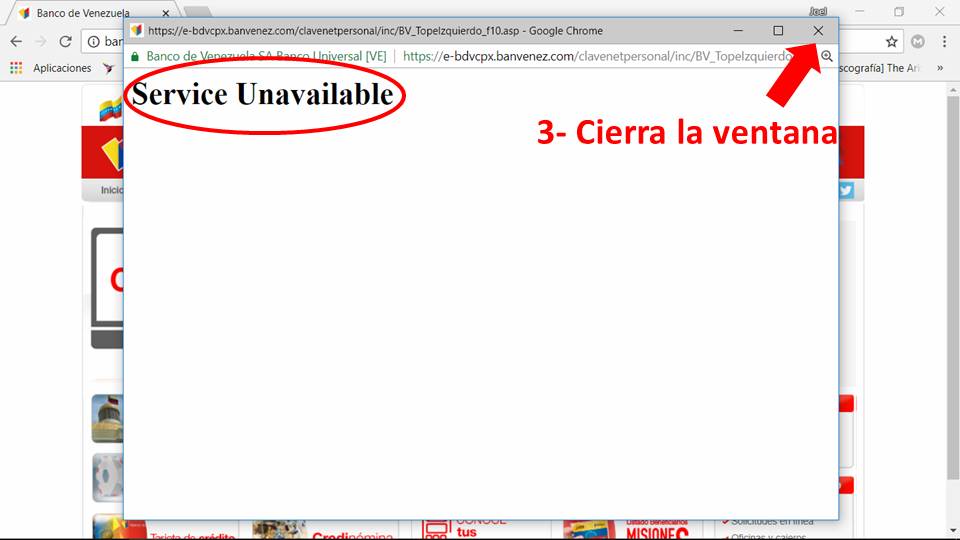Click the bird bookmark icon beside Aplicaciones
The width and height of the screenshot is (960, 540).
(108, 68)
